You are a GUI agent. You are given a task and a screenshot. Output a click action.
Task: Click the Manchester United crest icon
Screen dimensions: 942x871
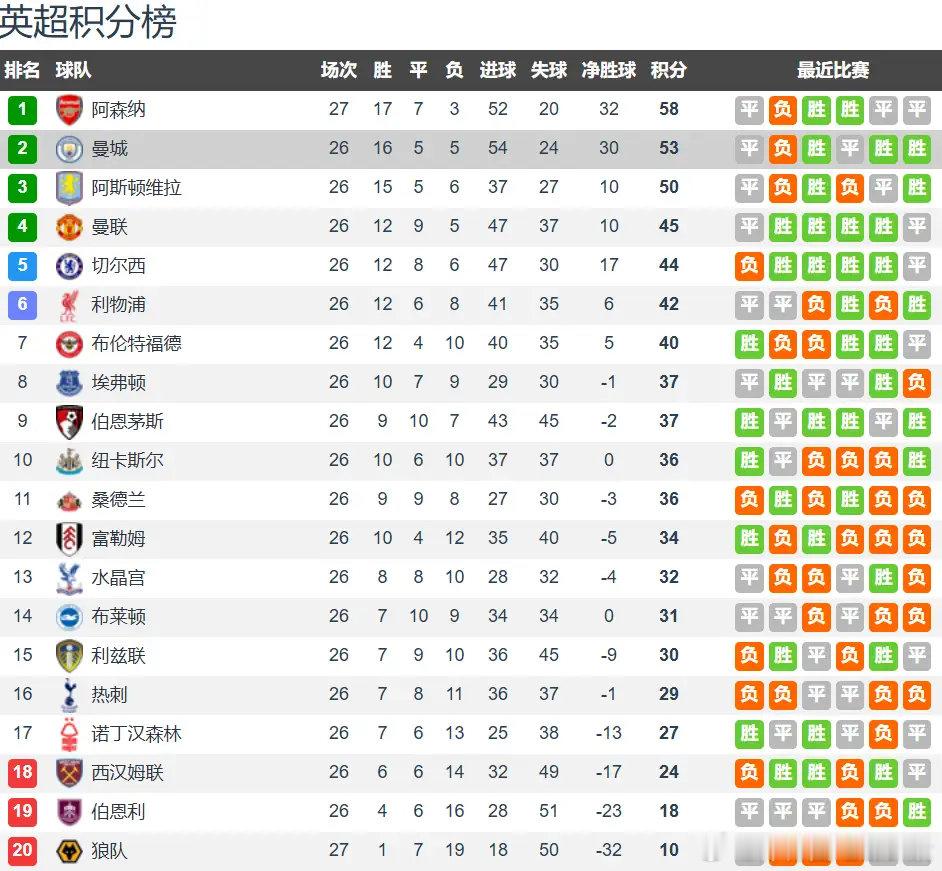pyautogui.click(x=69, y=227)
